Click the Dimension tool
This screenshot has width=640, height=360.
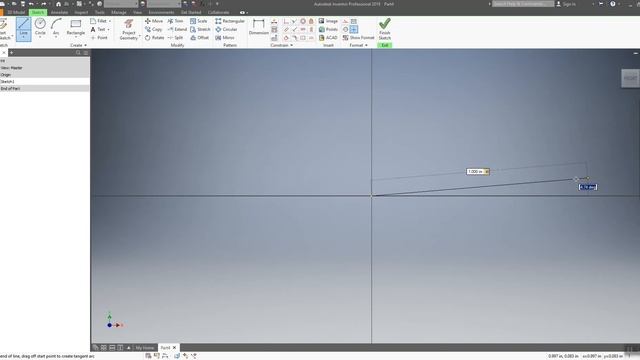coord(259,27)
